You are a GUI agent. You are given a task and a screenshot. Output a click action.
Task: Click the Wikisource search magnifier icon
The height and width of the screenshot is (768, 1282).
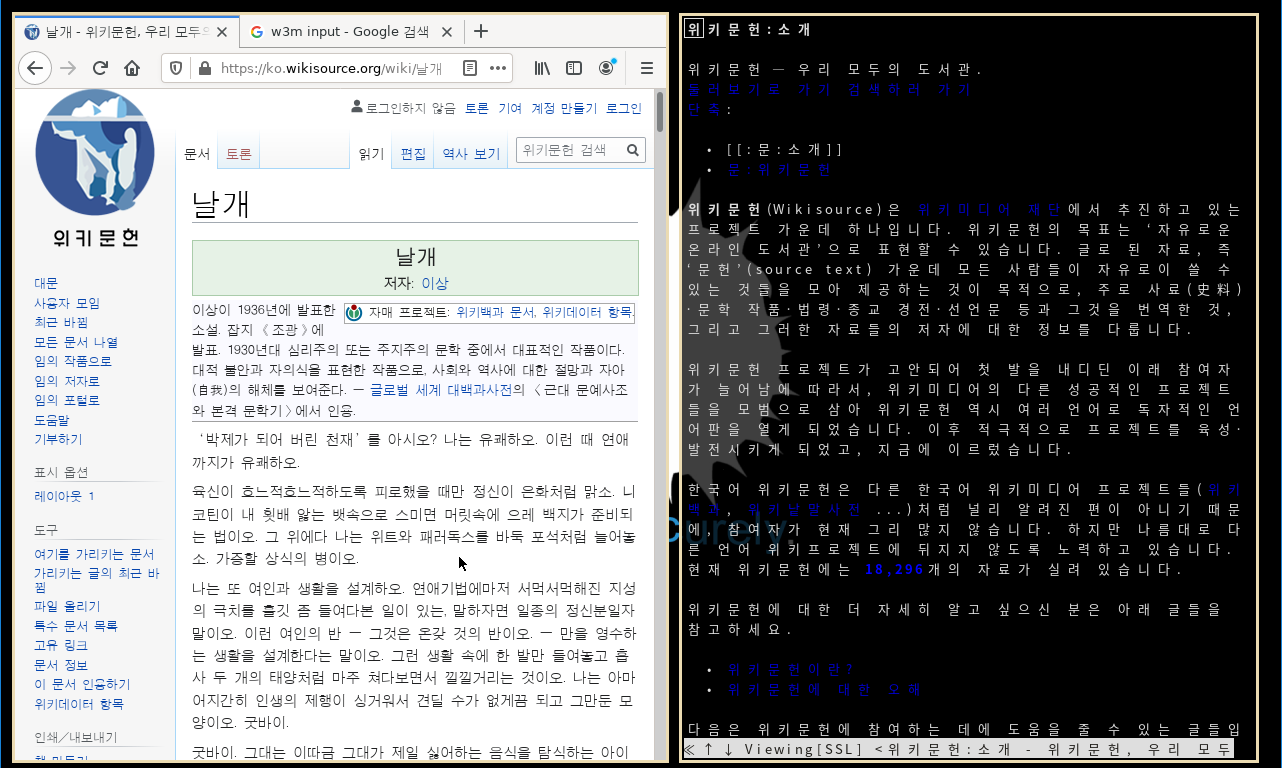pyautogui.click(x=633, y=150)
